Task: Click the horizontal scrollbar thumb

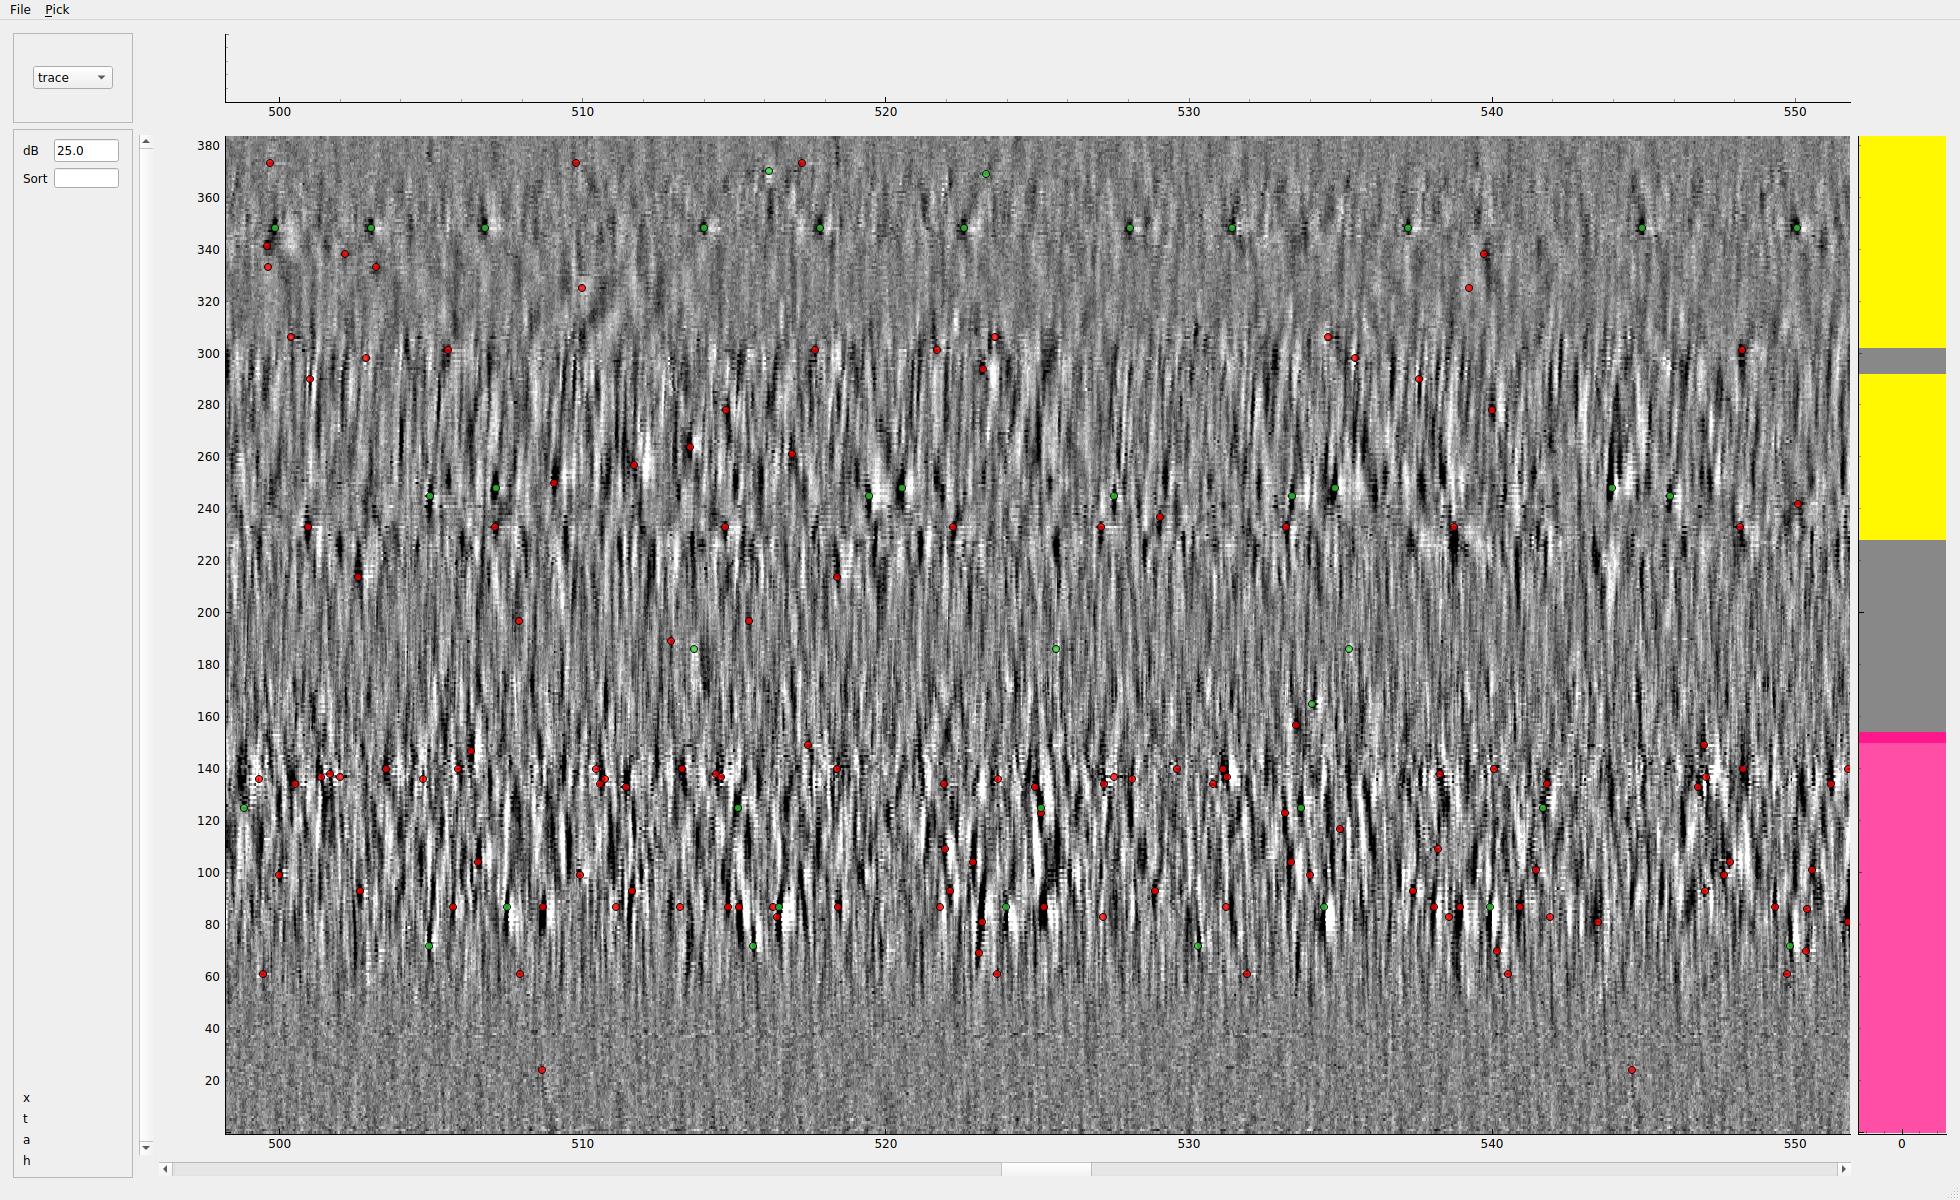Action: [x=1045, y=1169]
